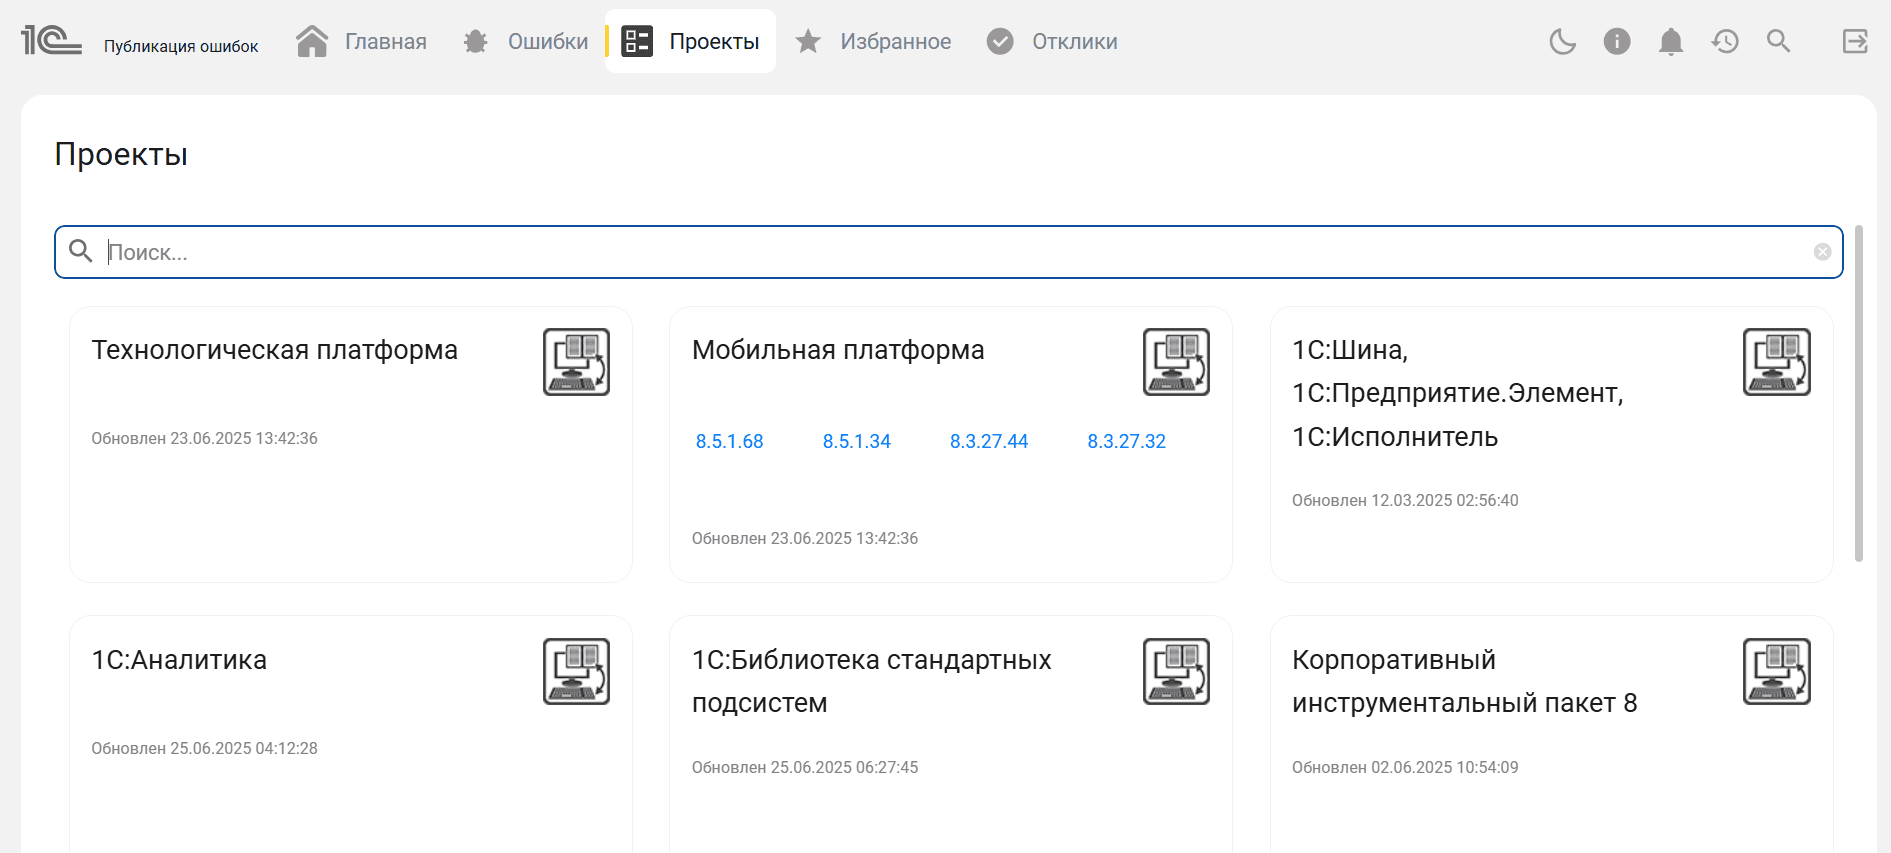Click Технологическая платформа project icon

[576, 362]
